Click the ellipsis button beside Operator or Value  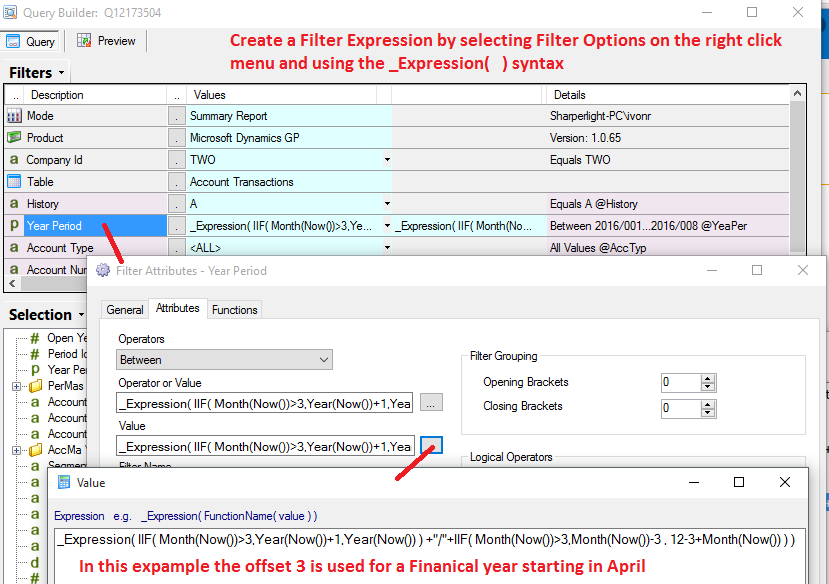tap(431, 403)
